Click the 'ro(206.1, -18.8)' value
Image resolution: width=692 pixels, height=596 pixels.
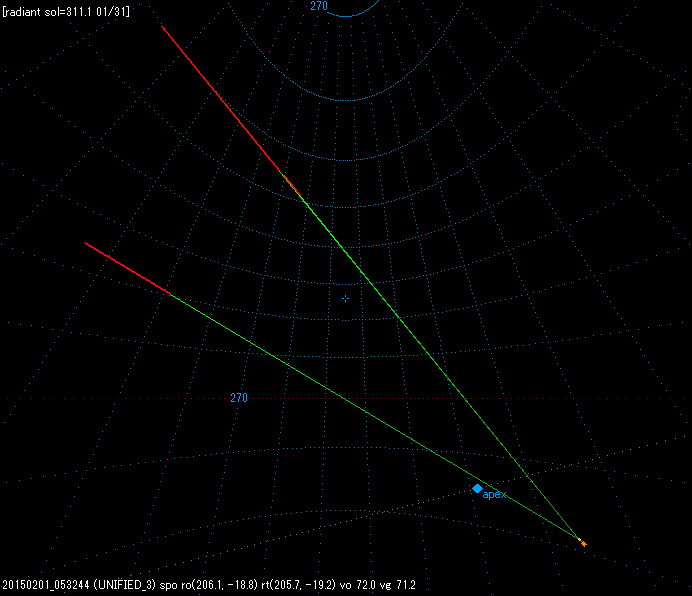point(220,585)
